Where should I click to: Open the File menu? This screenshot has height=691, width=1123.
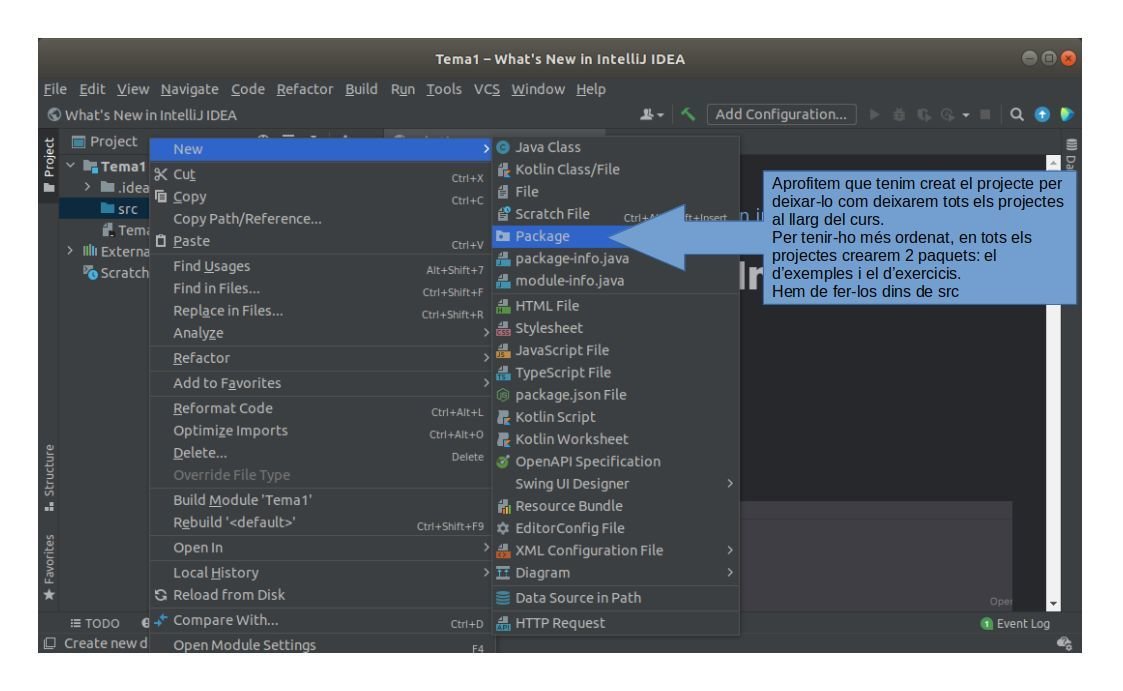point(55,90)
